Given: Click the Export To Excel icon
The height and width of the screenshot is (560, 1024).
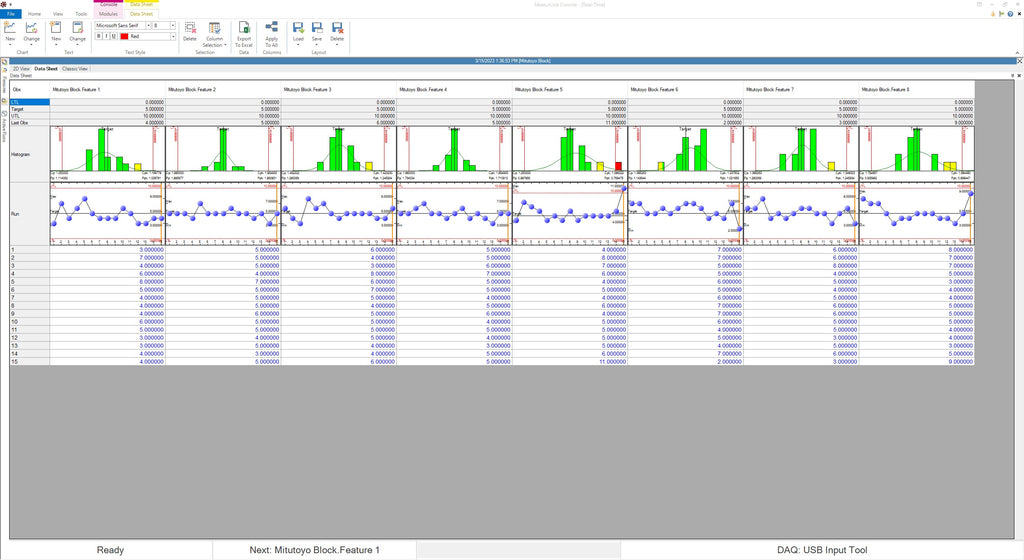Looking at the screenshot, I should coord(244,27).
